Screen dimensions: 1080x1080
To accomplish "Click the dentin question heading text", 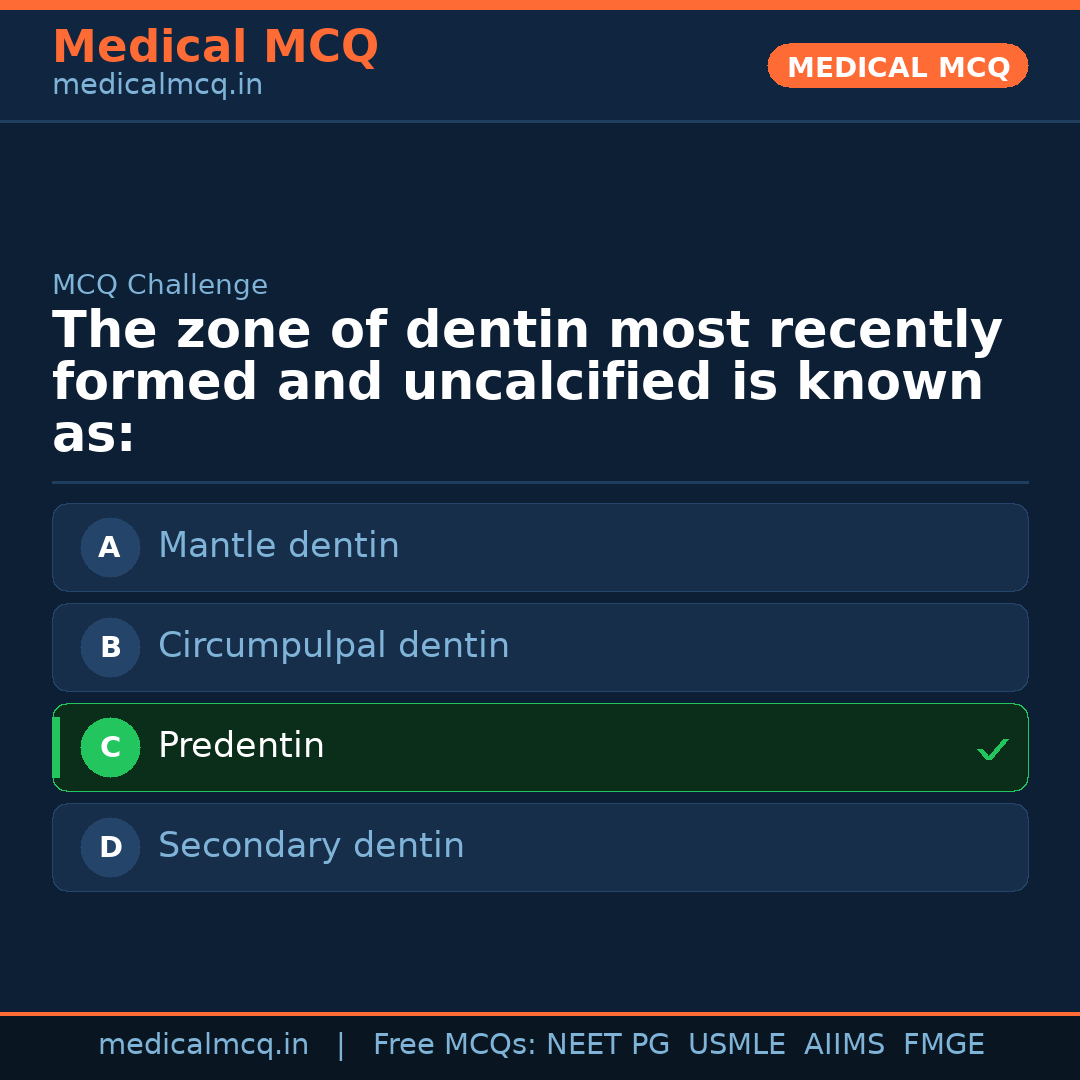I will coord(527,382).
